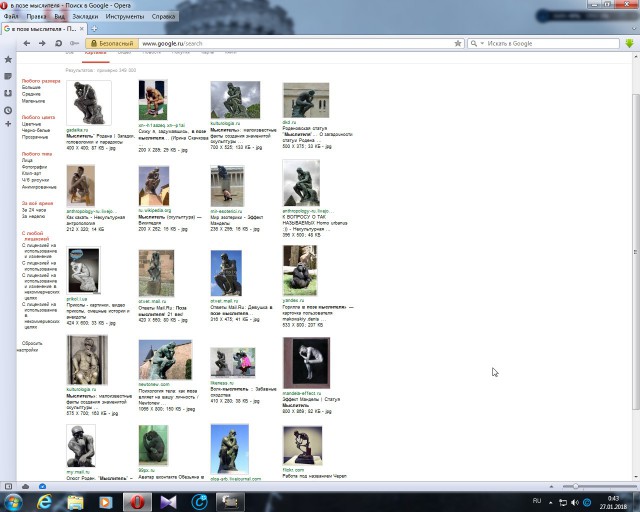Open the Файл menu
Image resolution: width=640 pixels, height=512 pixels.
coord(11,16)
